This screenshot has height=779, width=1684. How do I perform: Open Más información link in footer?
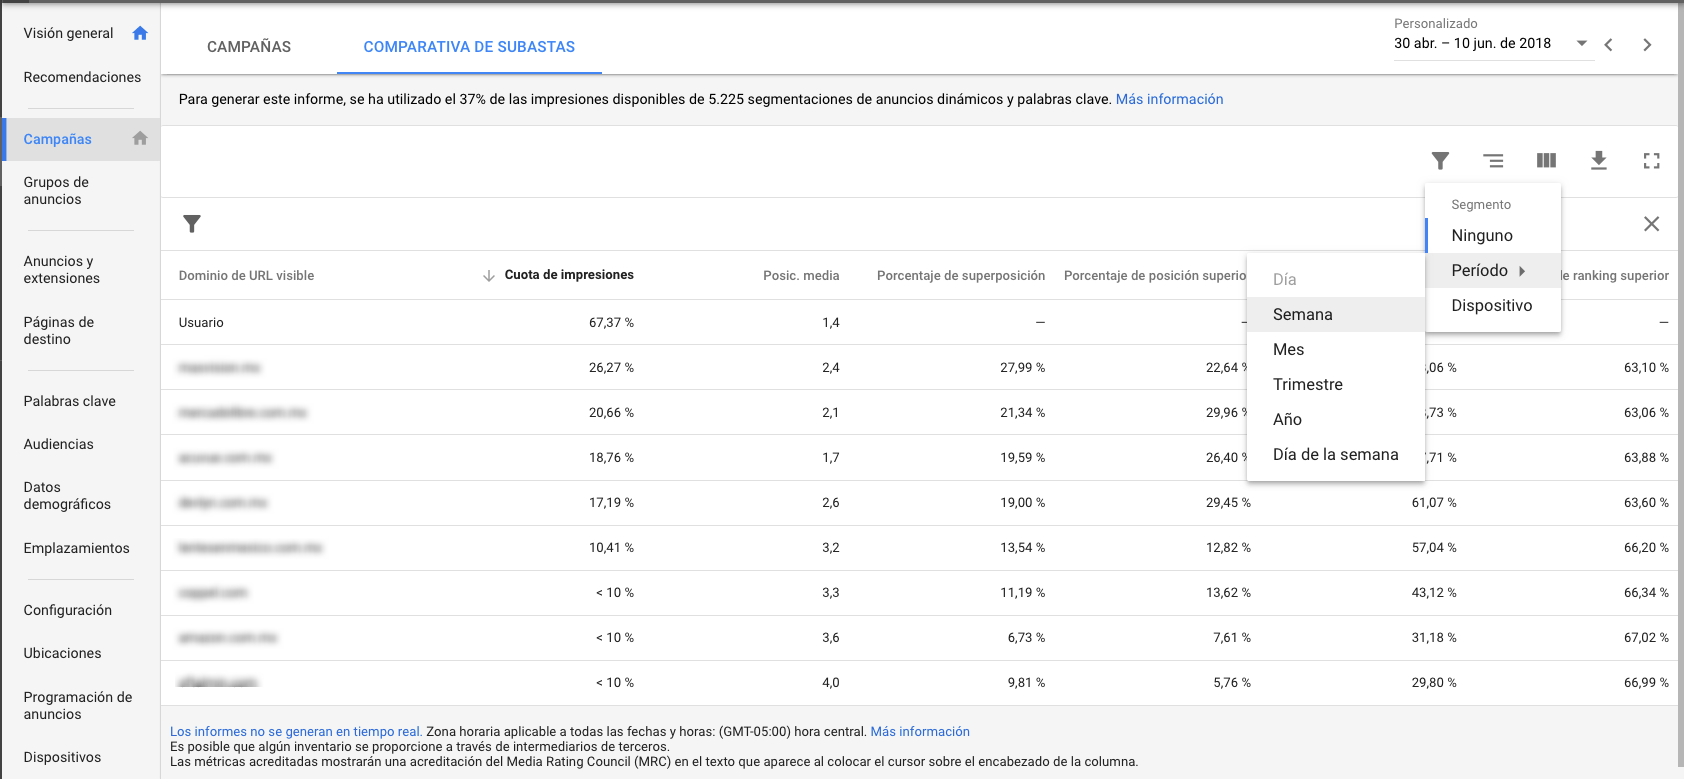(920, 731)
